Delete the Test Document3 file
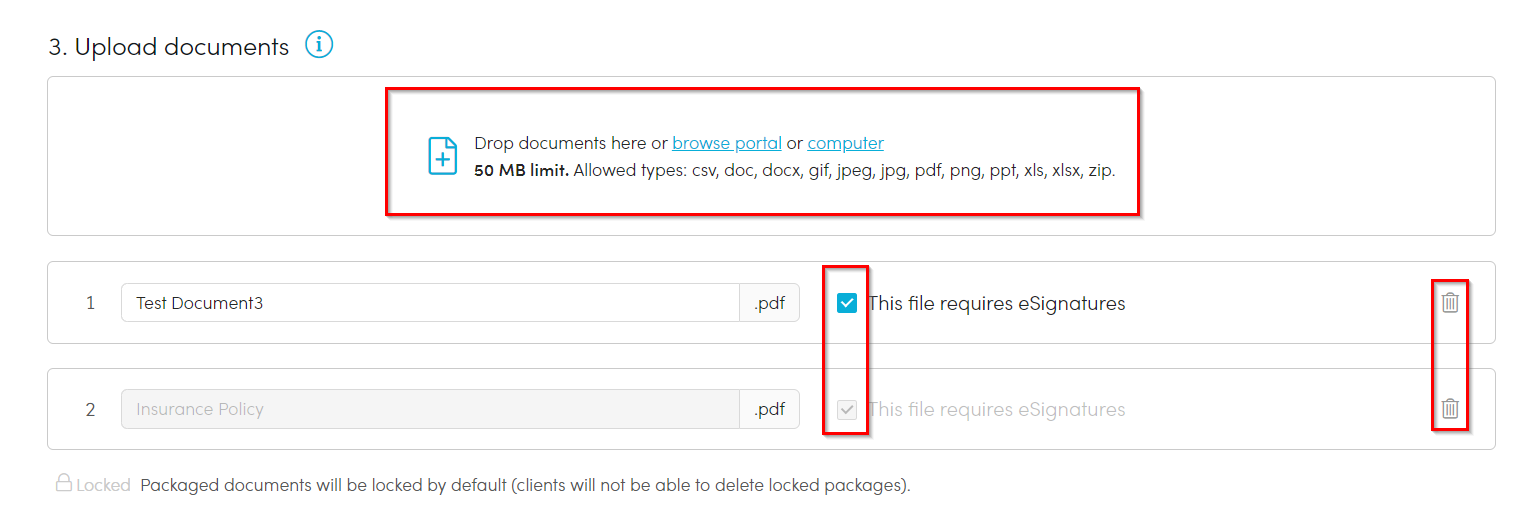Image resolution: width=1532 pixels, height=525 pixels. [x=1449, y=302]
